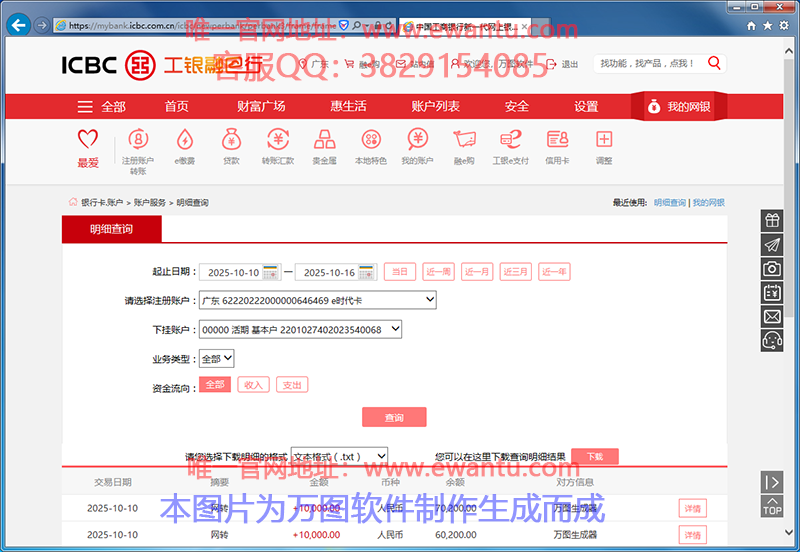The width and height of the screenshot is (800, 552).
Task: Open the 信用卡 icon
Action: point(557,139)
